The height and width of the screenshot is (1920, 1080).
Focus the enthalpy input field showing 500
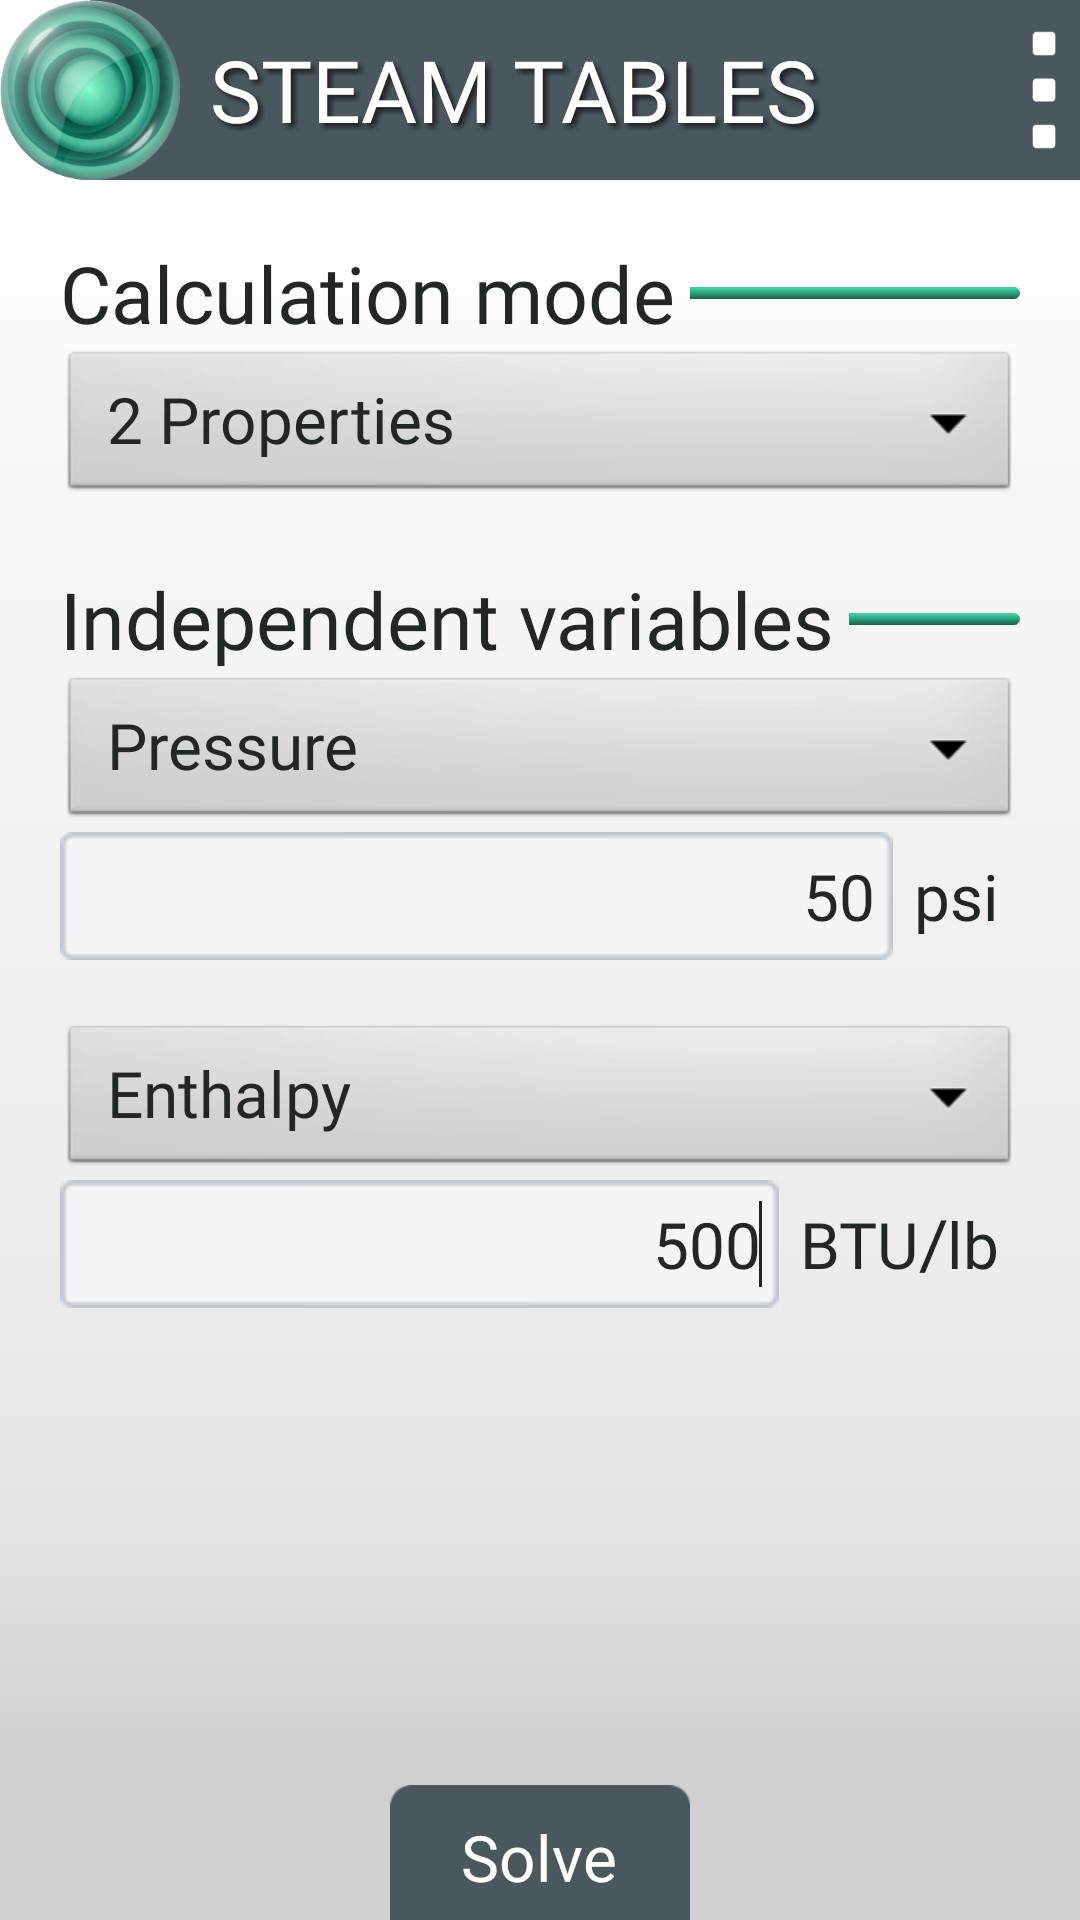pyautogui.click(x=419, y=1245)
